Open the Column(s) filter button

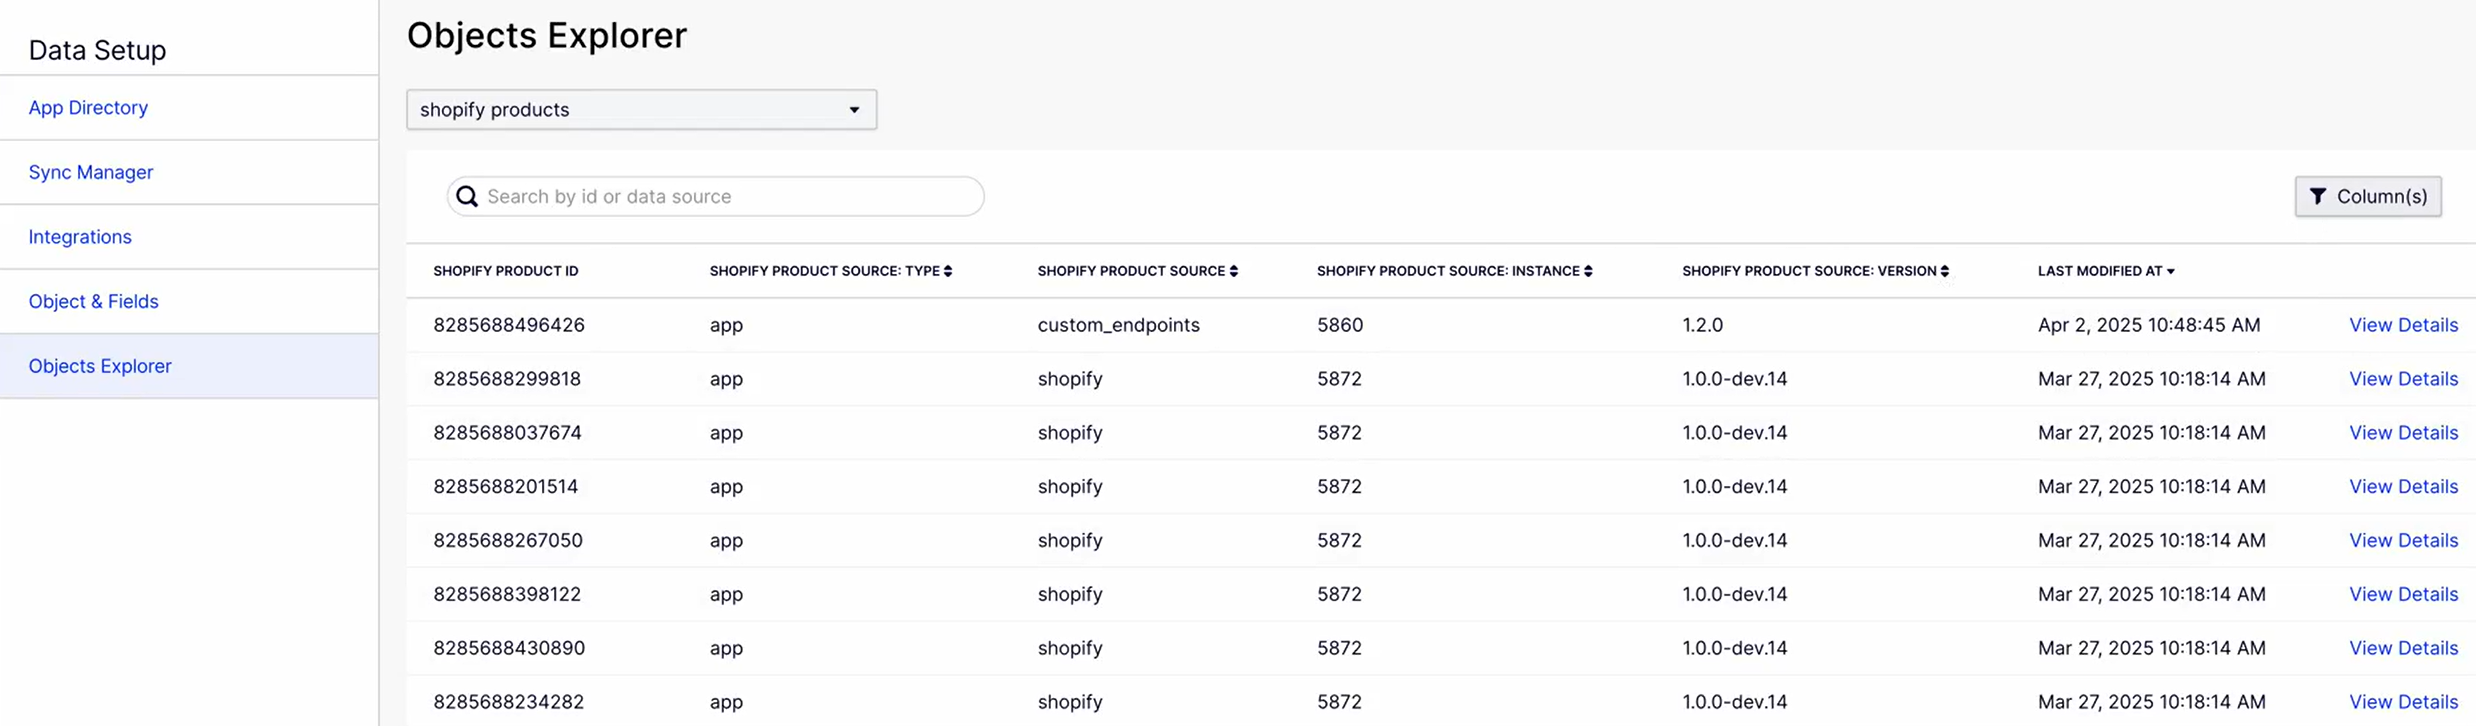point(2368,196)
